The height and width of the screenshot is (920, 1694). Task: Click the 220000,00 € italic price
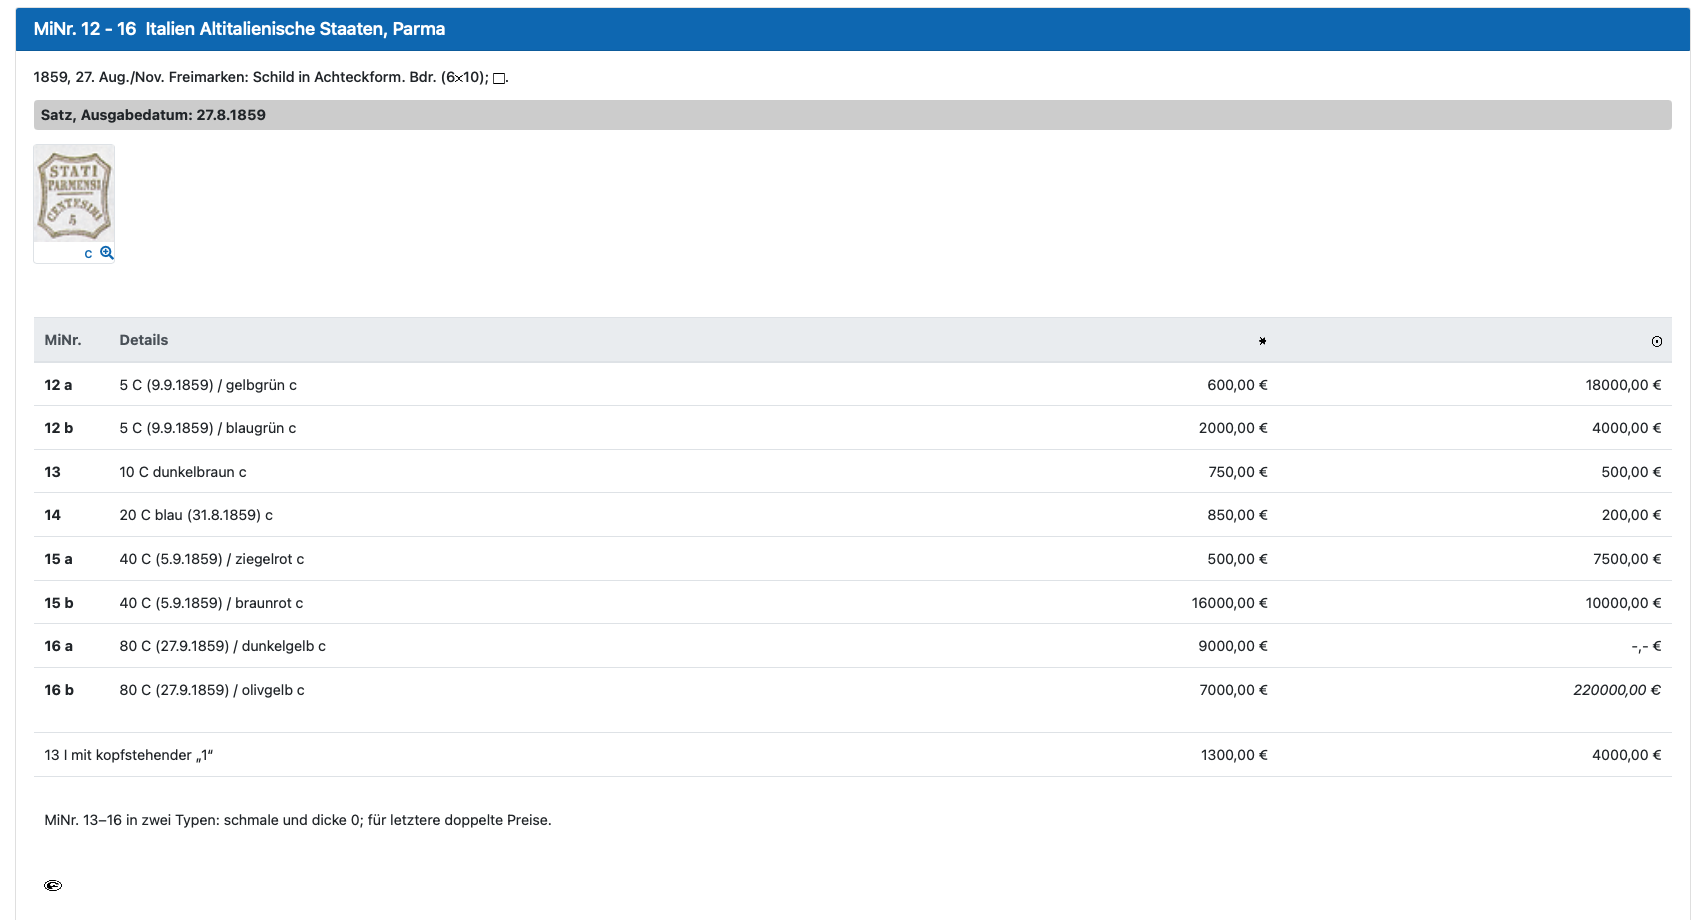point(1616,690)
